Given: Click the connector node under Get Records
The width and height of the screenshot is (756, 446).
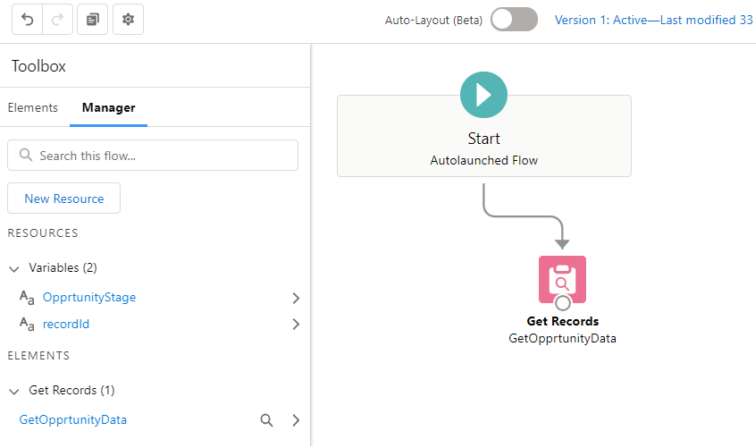Looking at the screenshot, I should coord(563,303).
